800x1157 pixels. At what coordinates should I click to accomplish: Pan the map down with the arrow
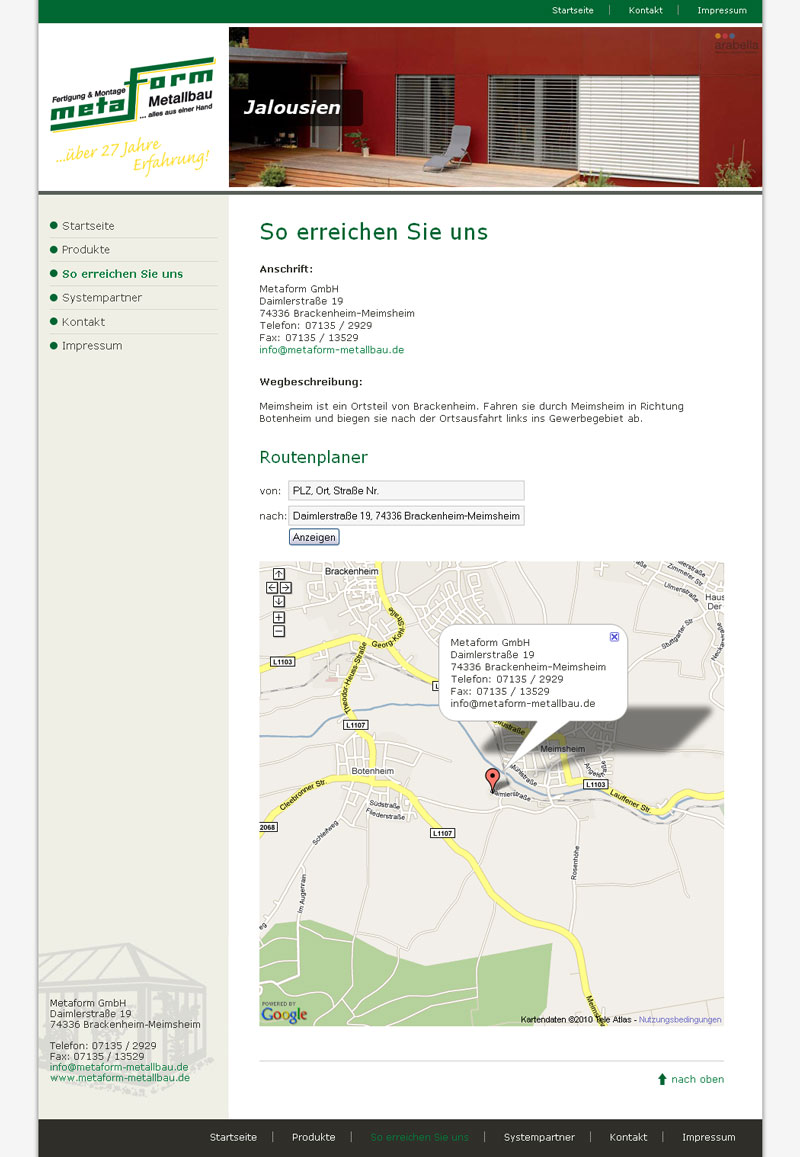tap(279, 601)
